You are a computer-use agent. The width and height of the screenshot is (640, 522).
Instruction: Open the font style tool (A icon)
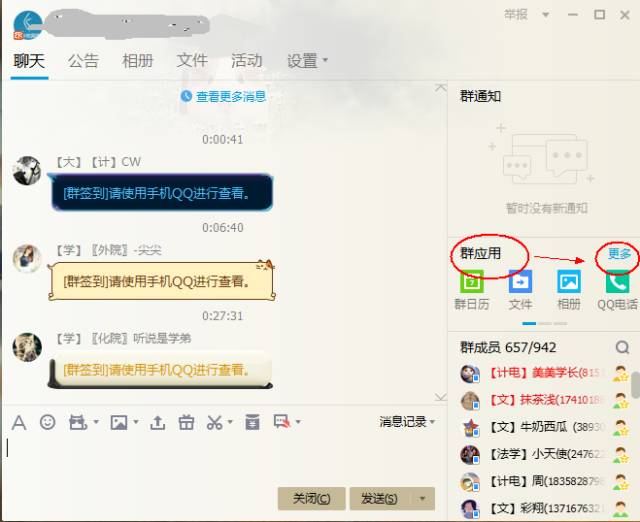(x=19, y=422)
